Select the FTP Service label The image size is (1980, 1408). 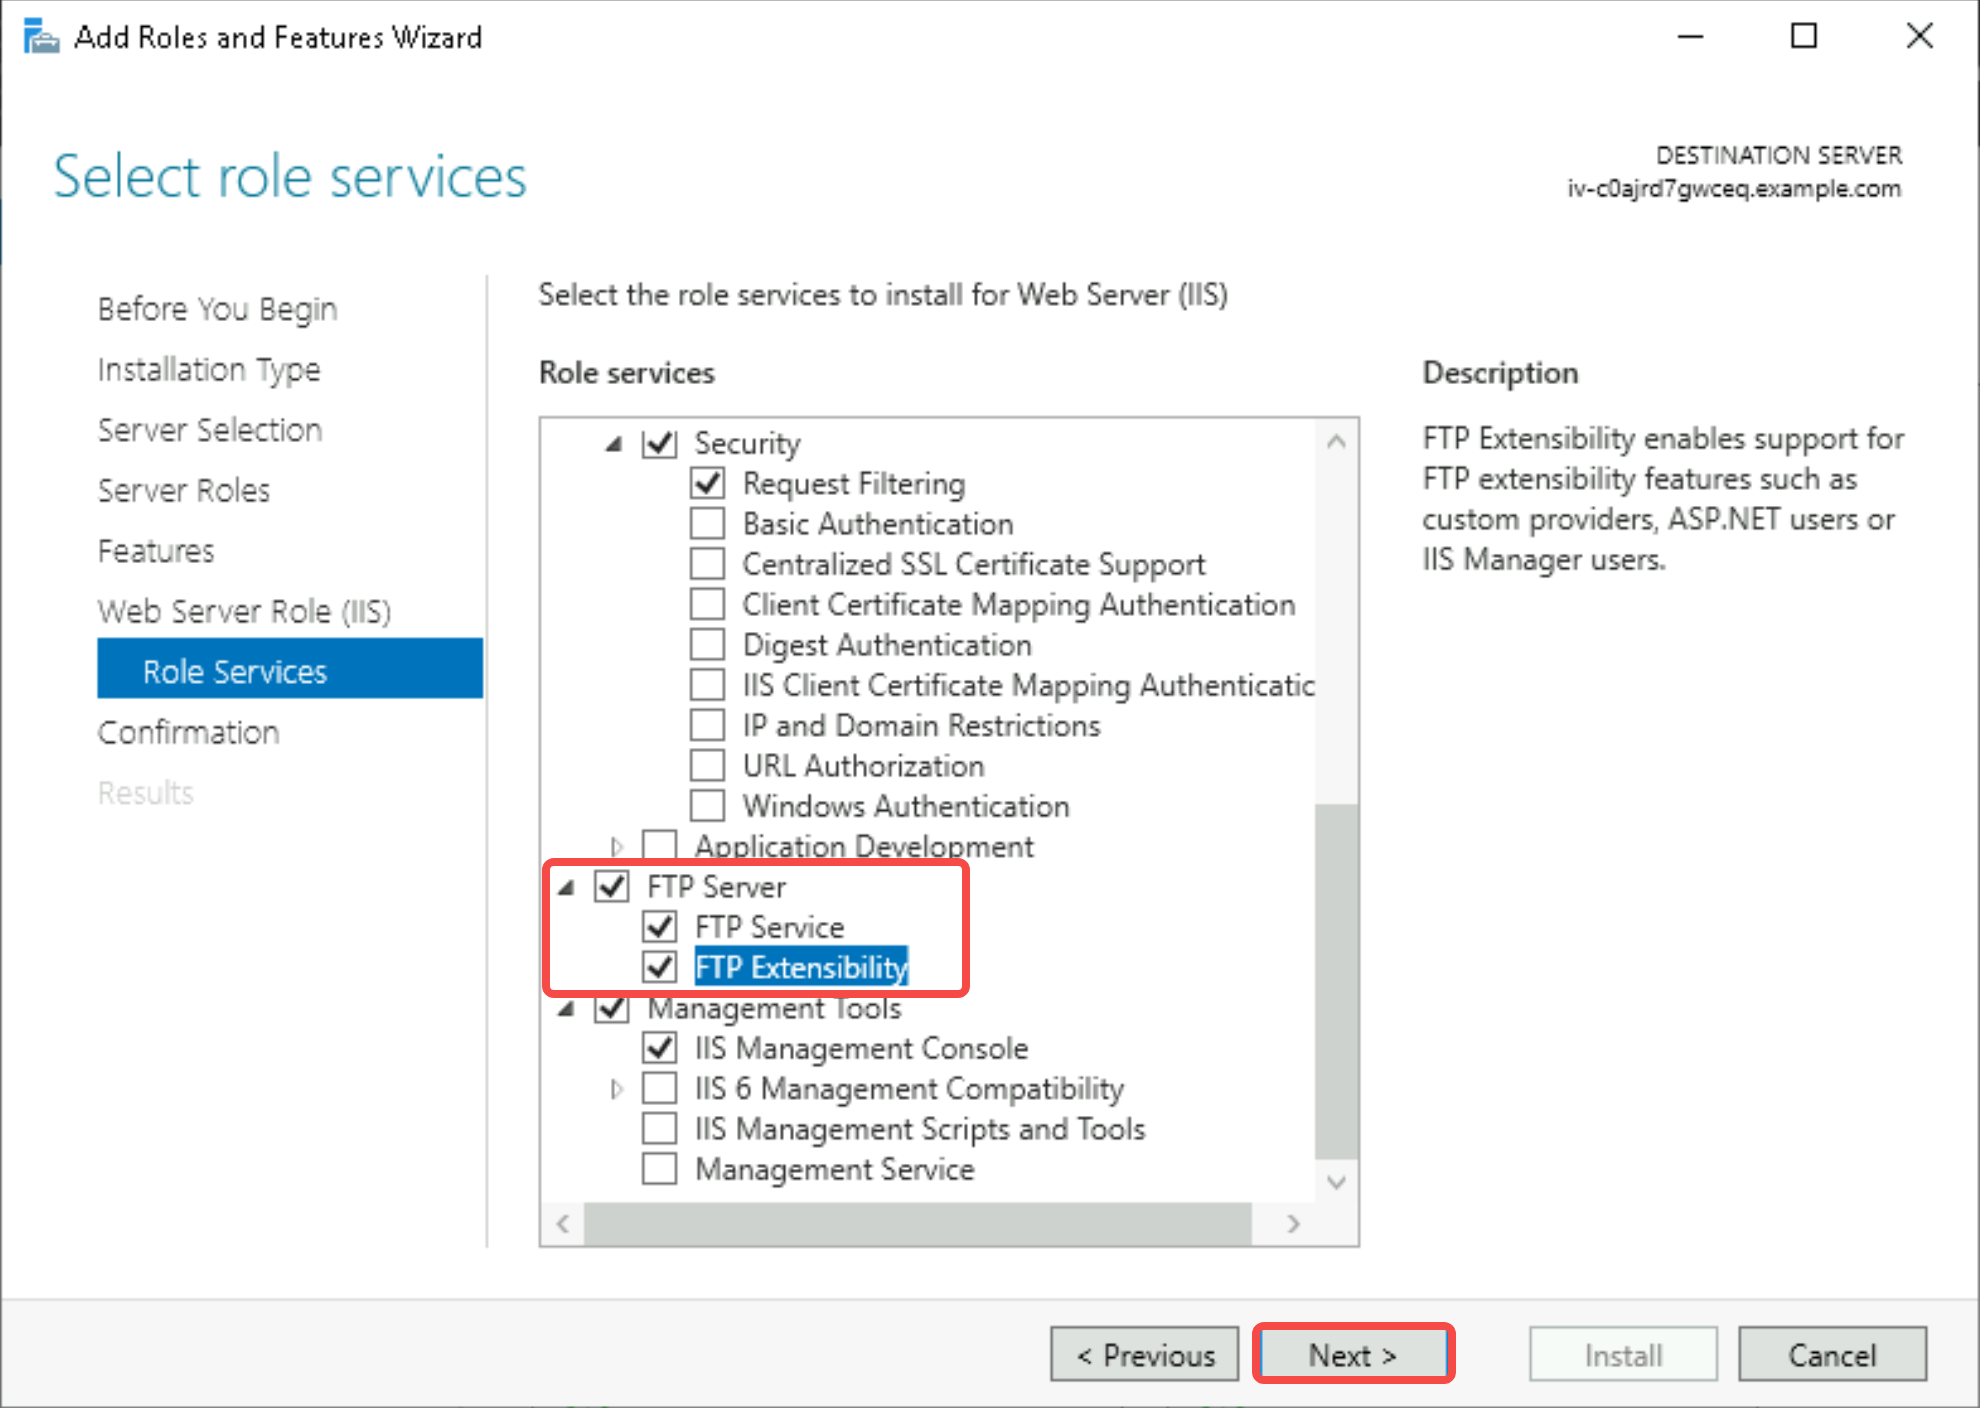(769, 927)
